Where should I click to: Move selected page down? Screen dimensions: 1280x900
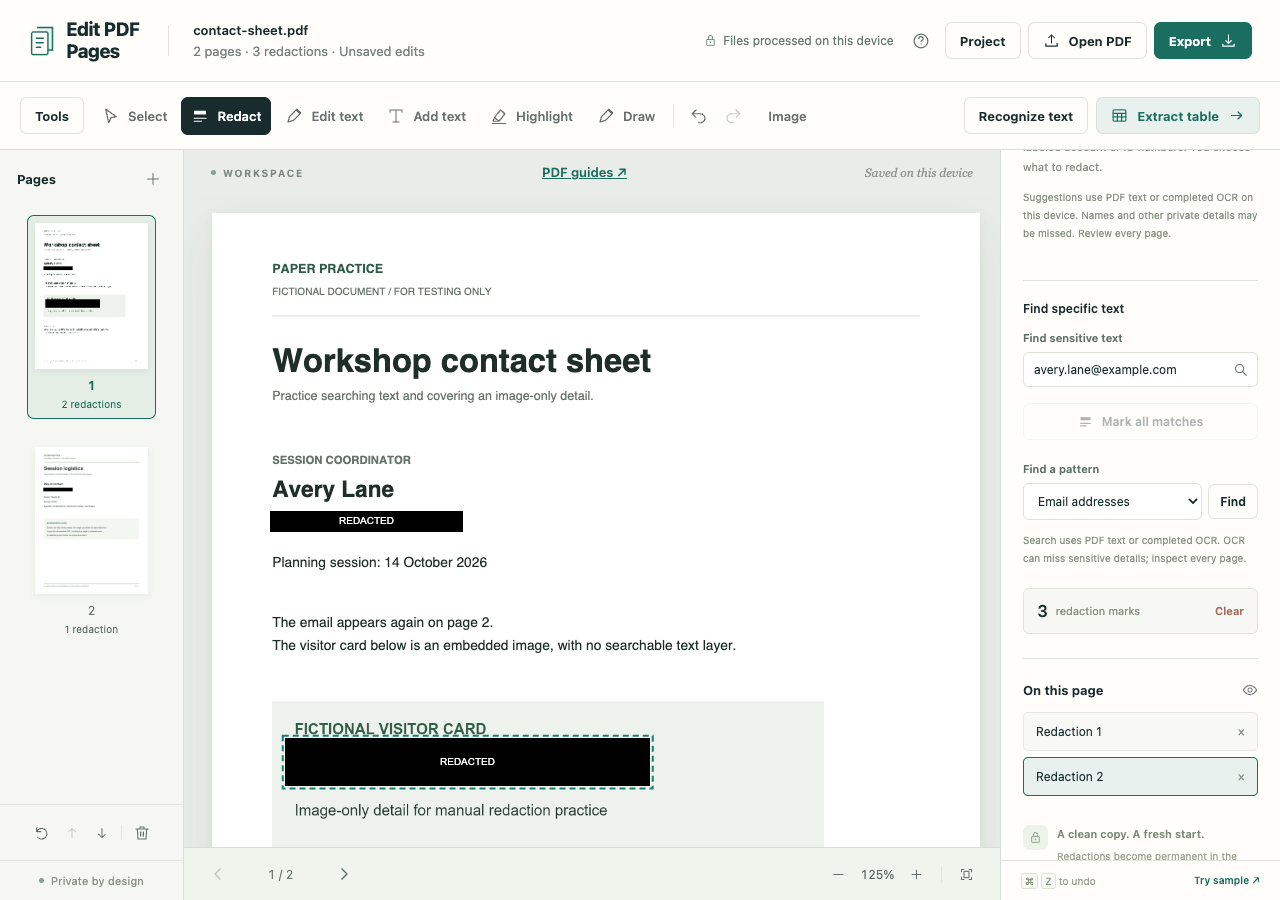[102, 833]
